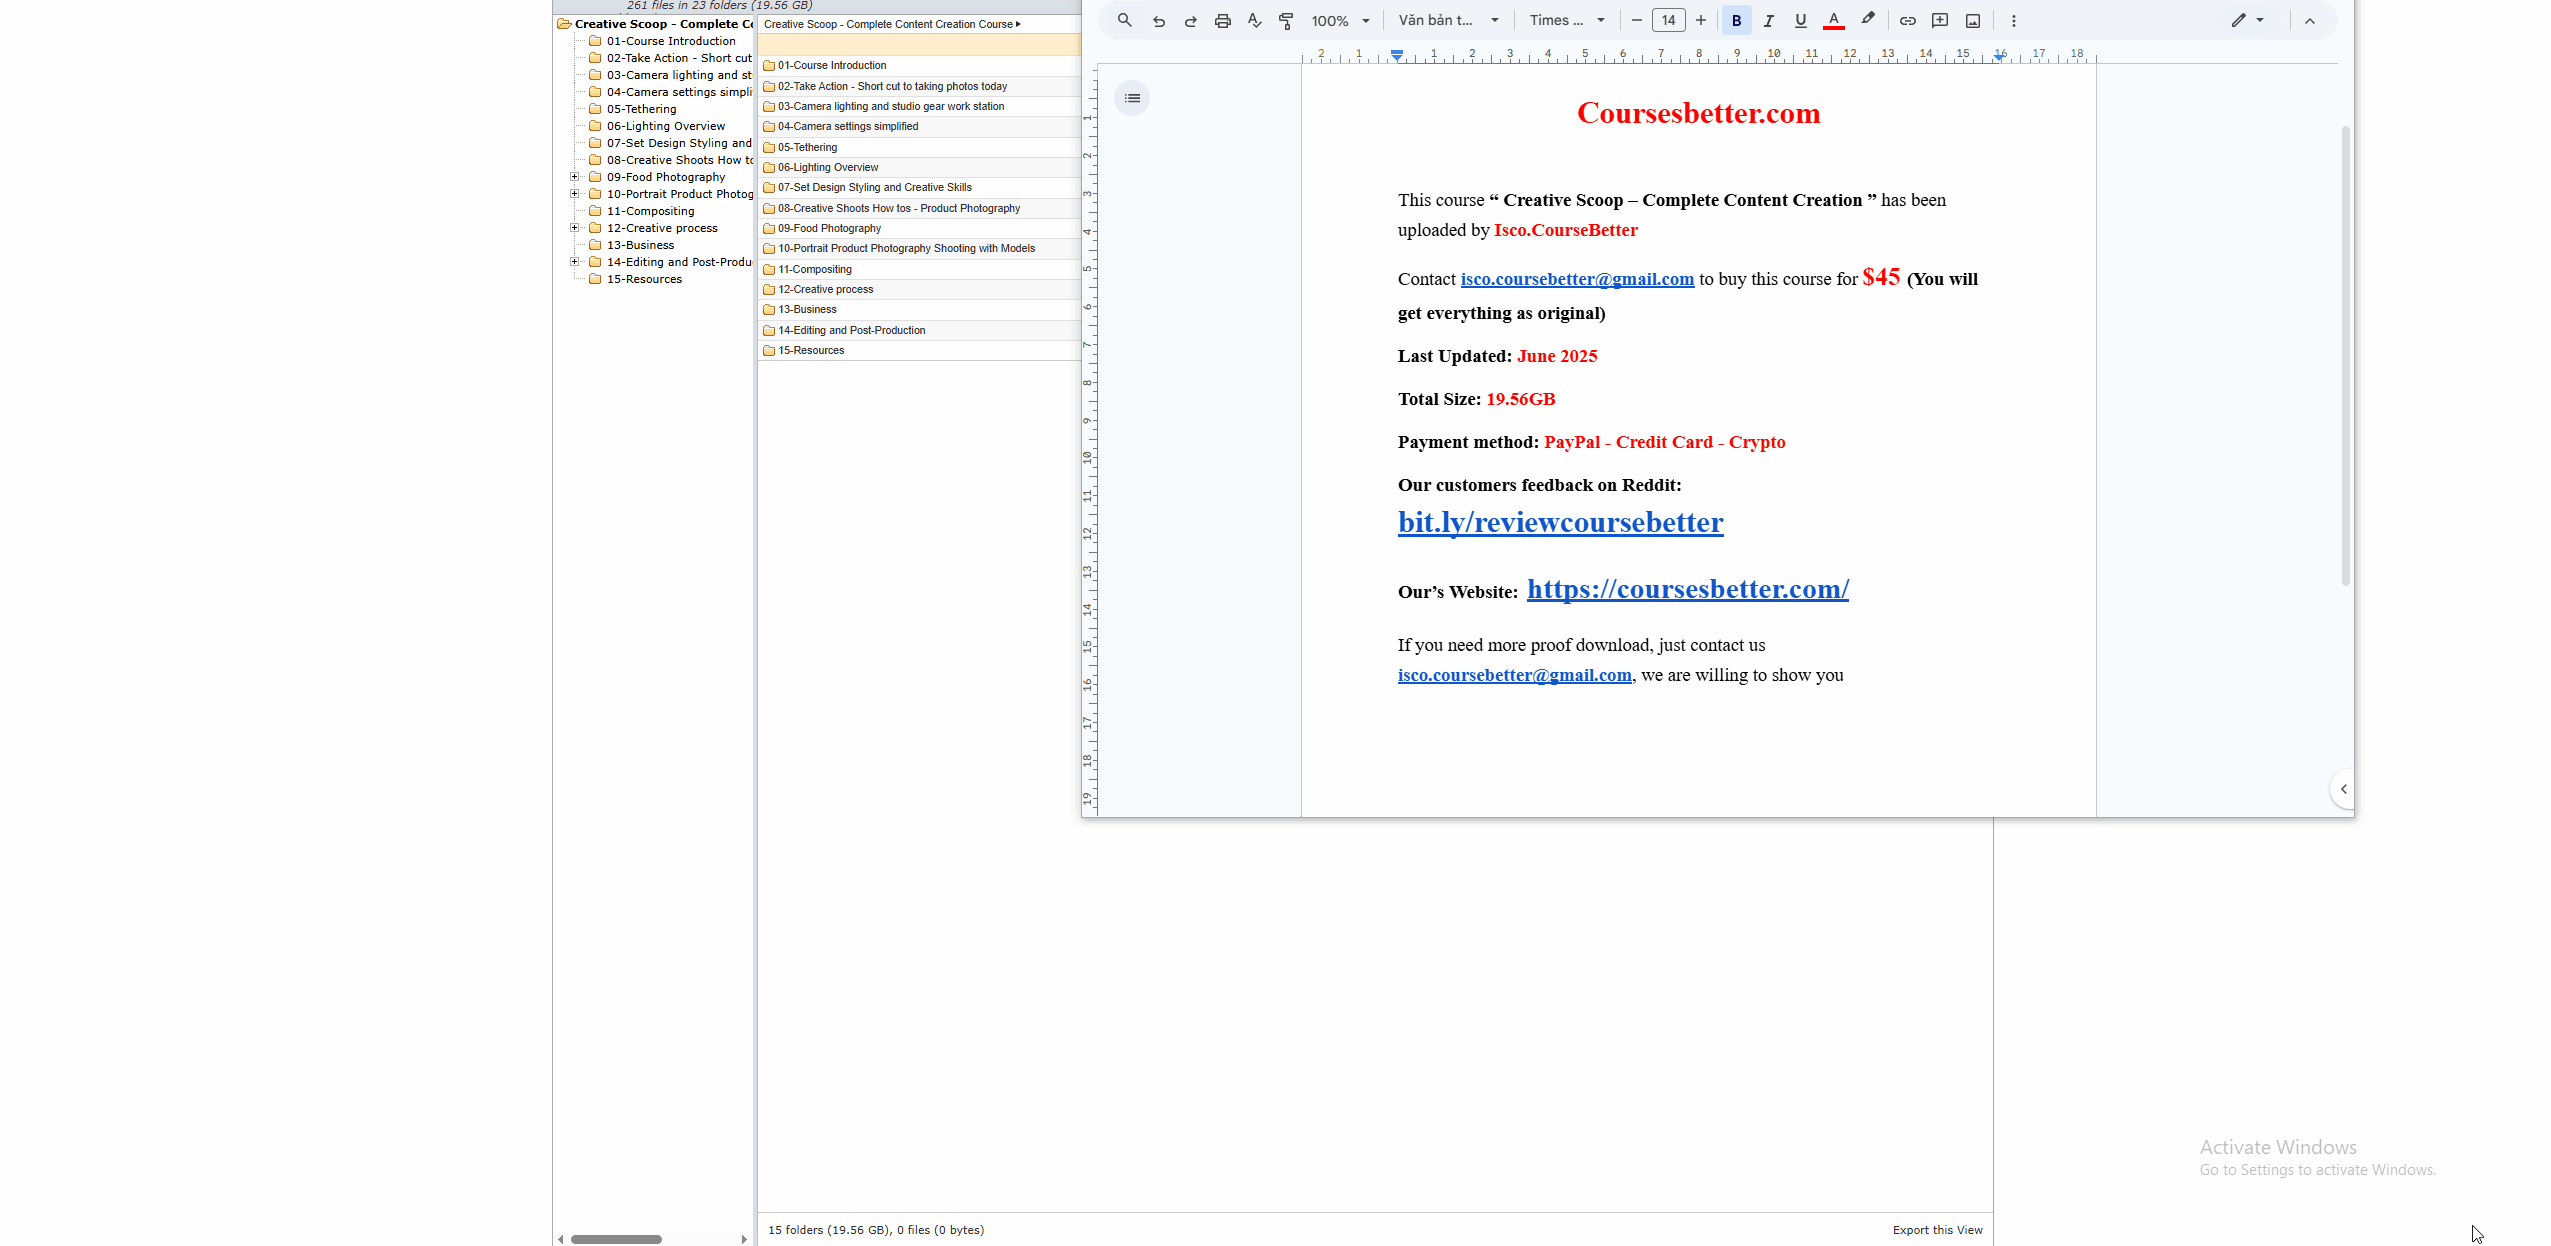Viewport: 2551px width, 1246px height.
Task: Open the 100% zoom dropdown
Action: pos(1340,21)
